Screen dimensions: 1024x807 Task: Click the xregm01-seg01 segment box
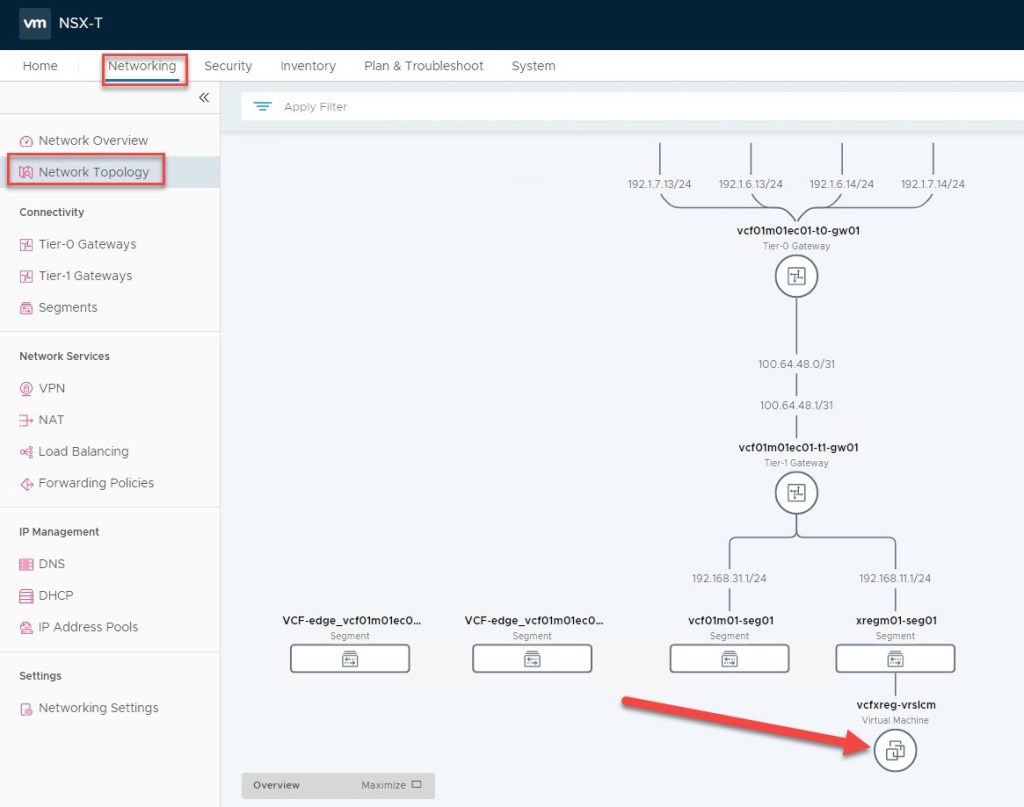point(895,658)
